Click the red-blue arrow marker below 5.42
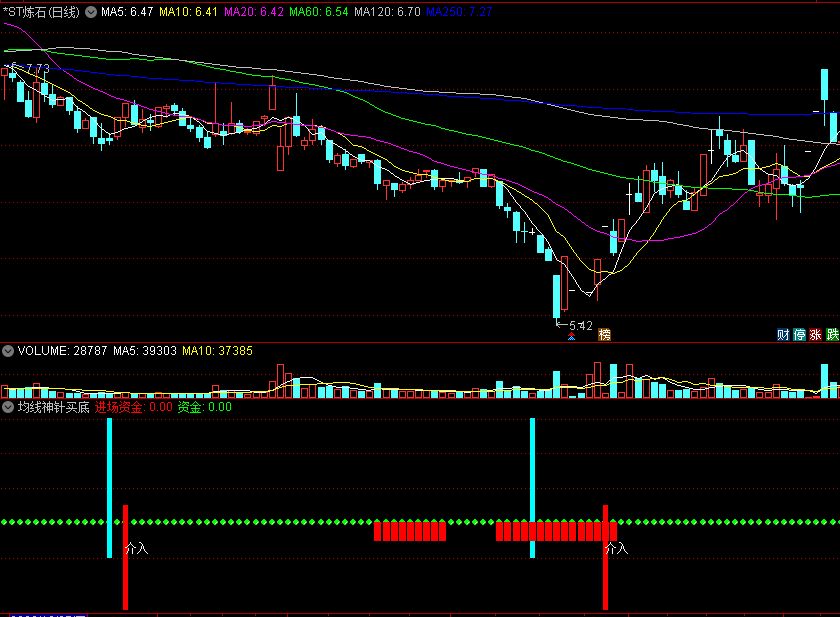Viewport: 840px width, 617px height. pos(572,336)
